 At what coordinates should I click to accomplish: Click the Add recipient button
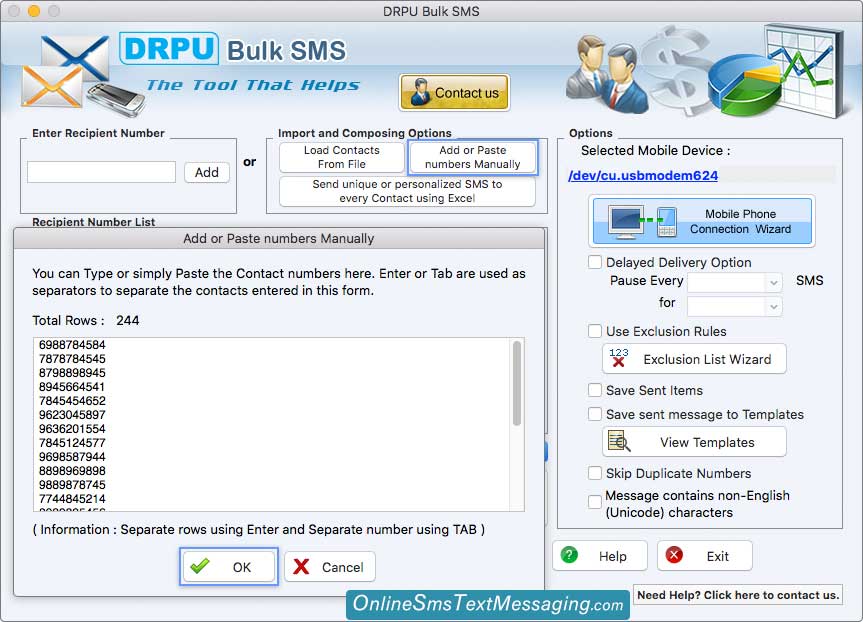(x=206, y=172)
